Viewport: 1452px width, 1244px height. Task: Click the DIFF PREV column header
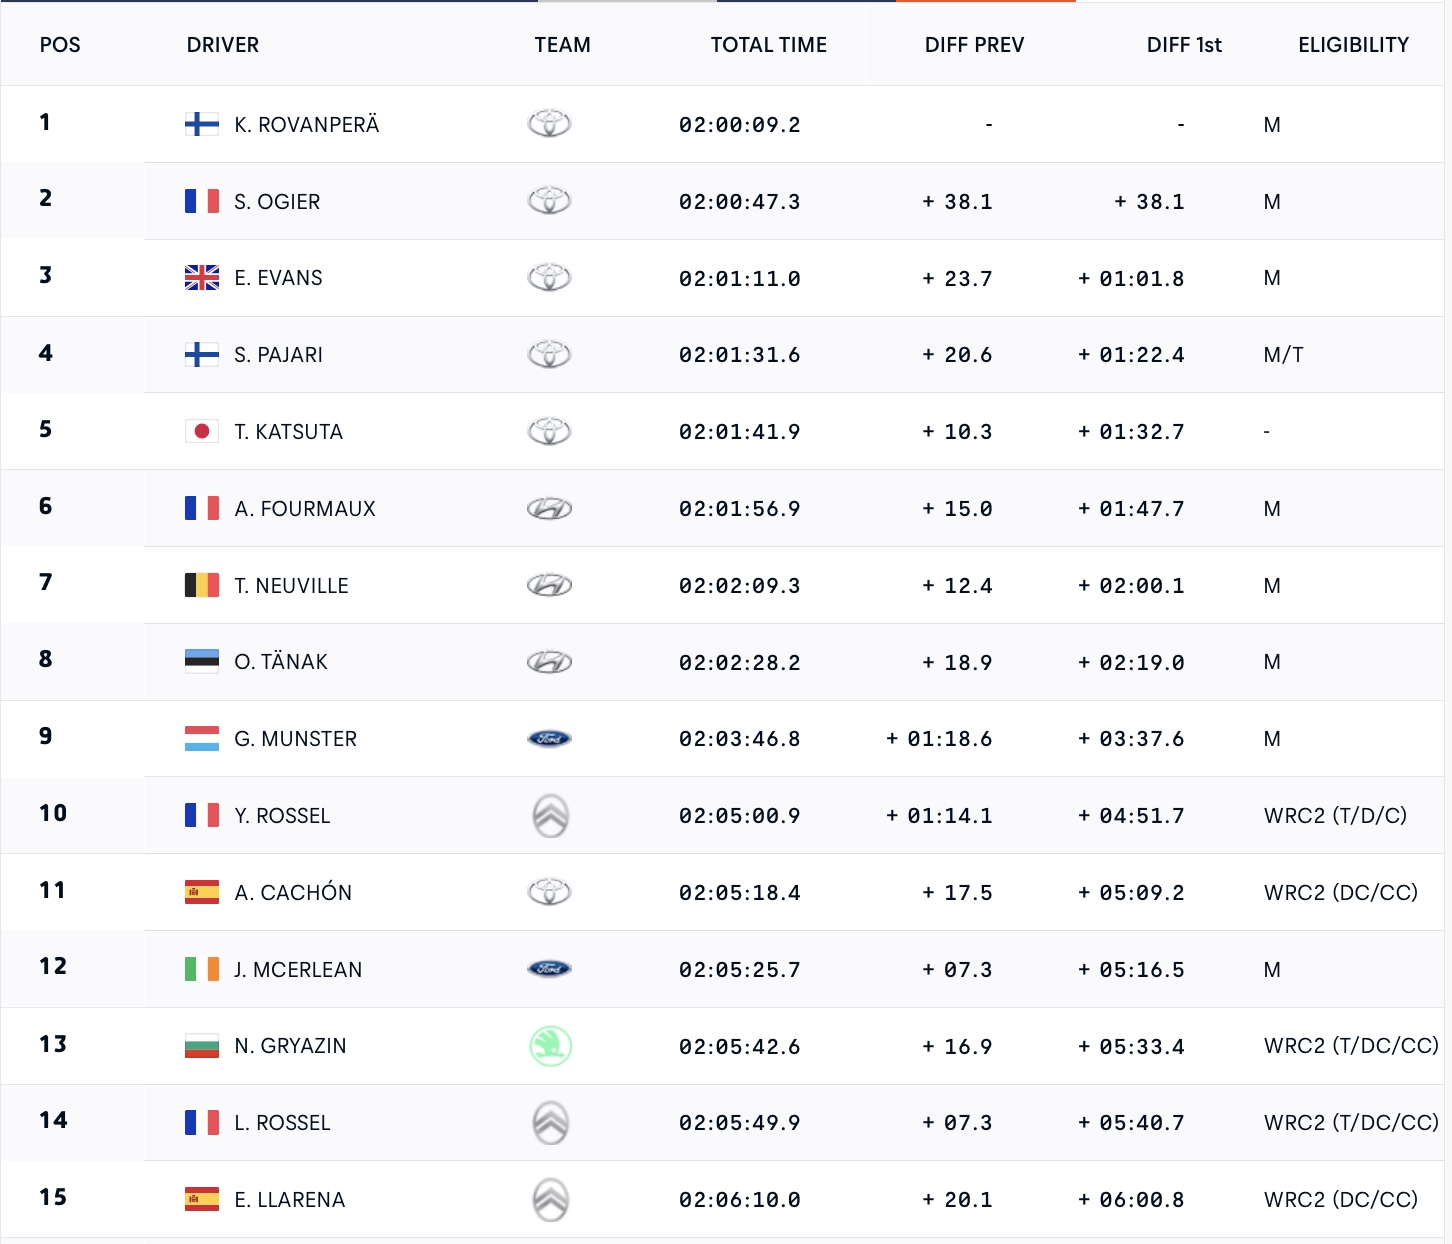point(974,45)
